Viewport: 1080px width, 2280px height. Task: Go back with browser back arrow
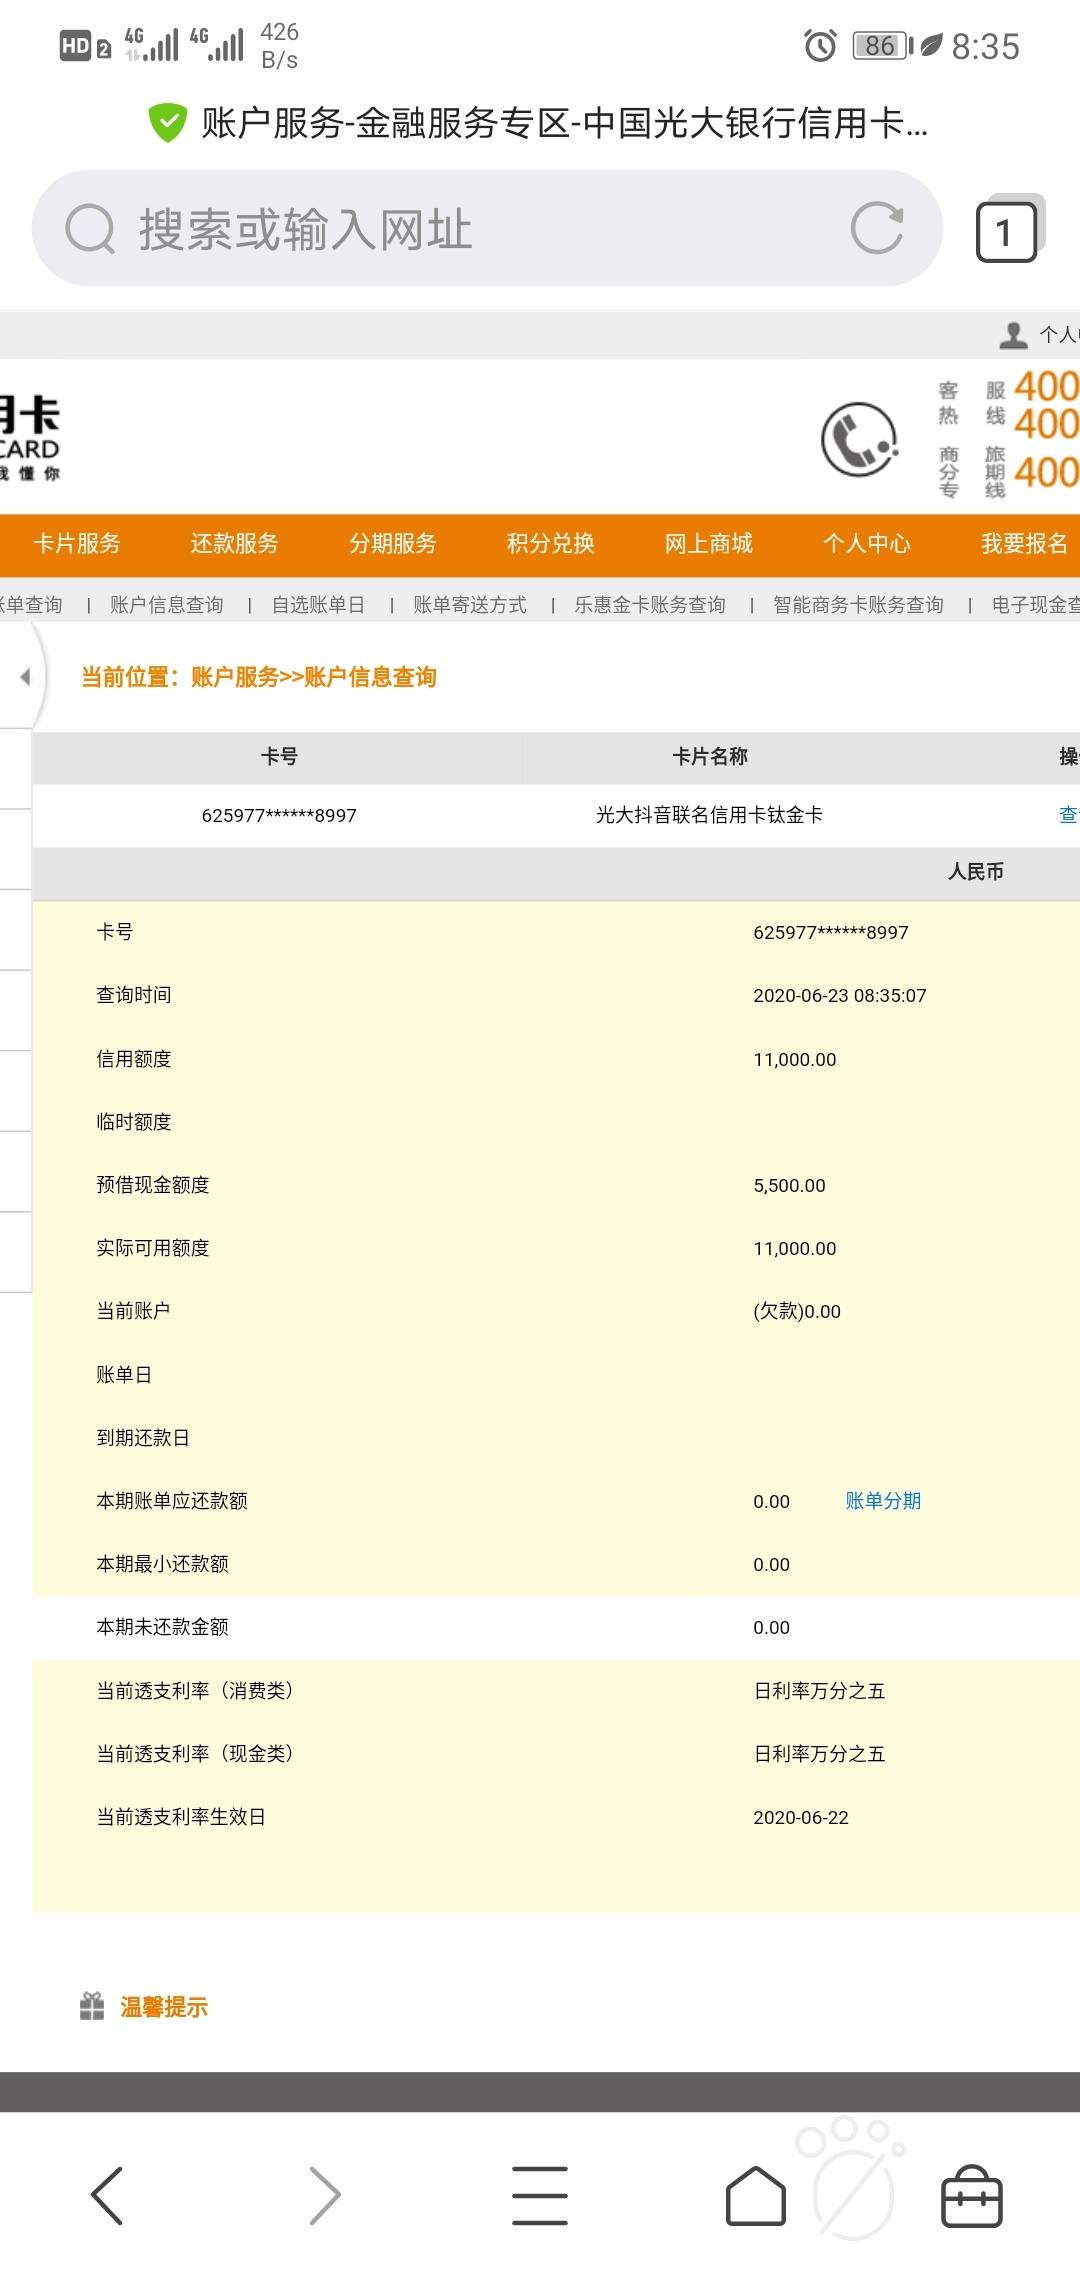[107, 2196]
